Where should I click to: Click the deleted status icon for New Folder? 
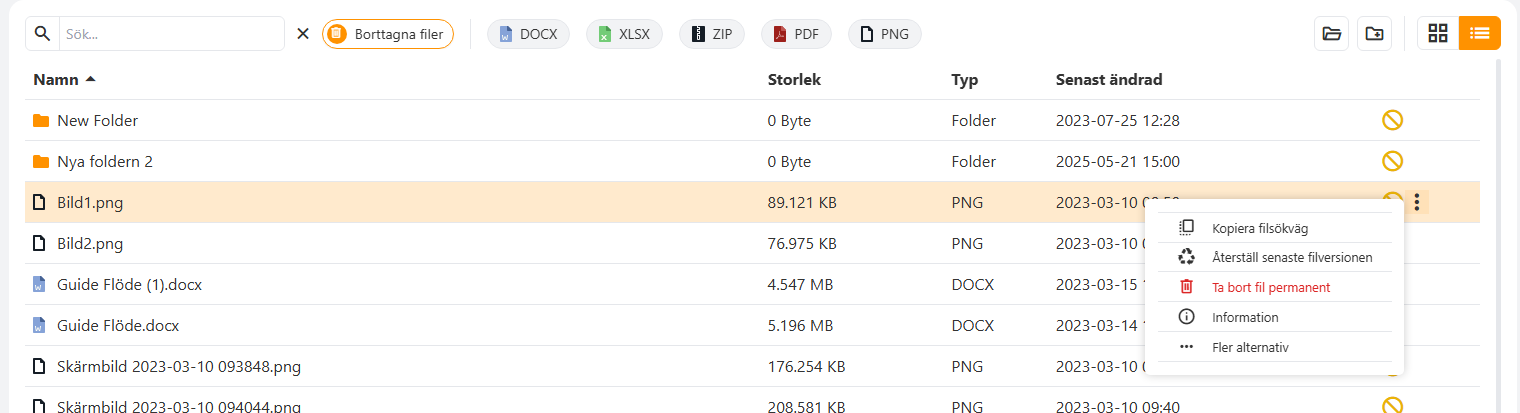[x=1392, y=120]
